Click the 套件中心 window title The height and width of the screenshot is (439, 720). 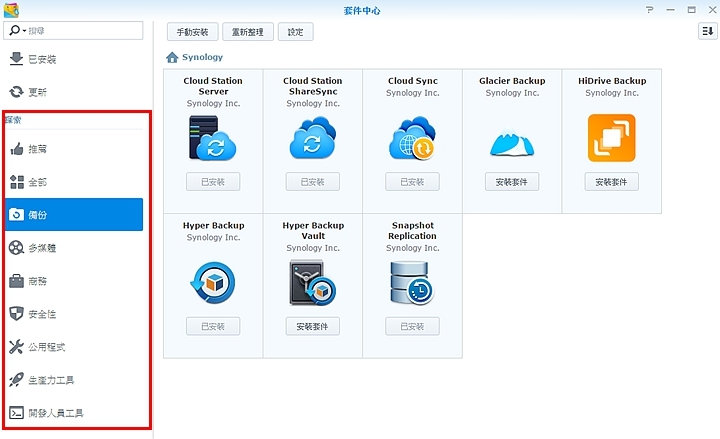pyautogui.click(x=362, y=10)
